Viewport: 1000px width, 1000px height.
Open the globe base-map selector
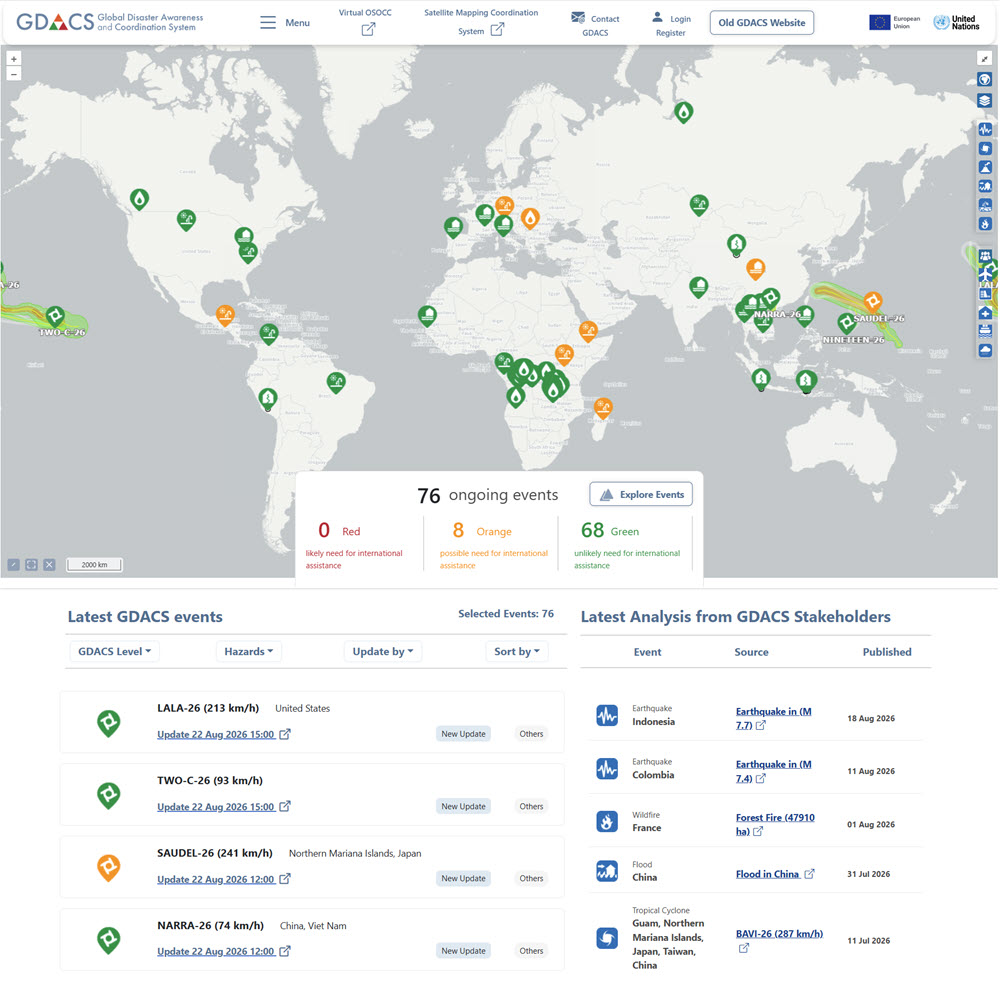tap(985, 79)
